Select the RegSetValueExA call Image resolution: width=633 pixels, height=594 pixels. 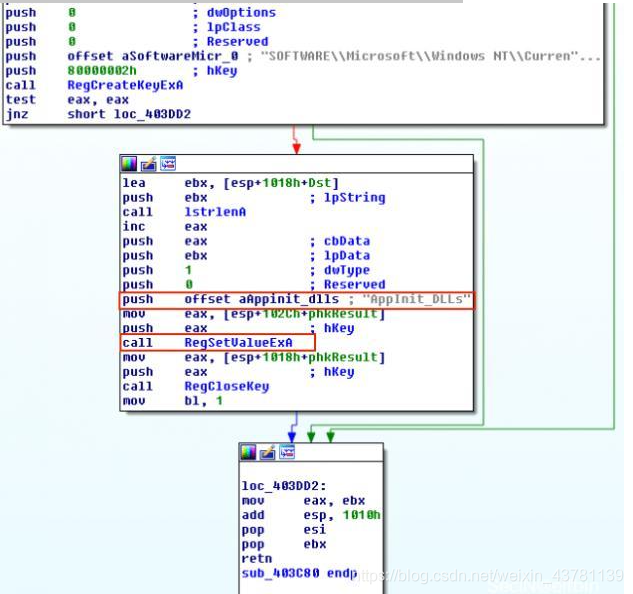point(217,342)
